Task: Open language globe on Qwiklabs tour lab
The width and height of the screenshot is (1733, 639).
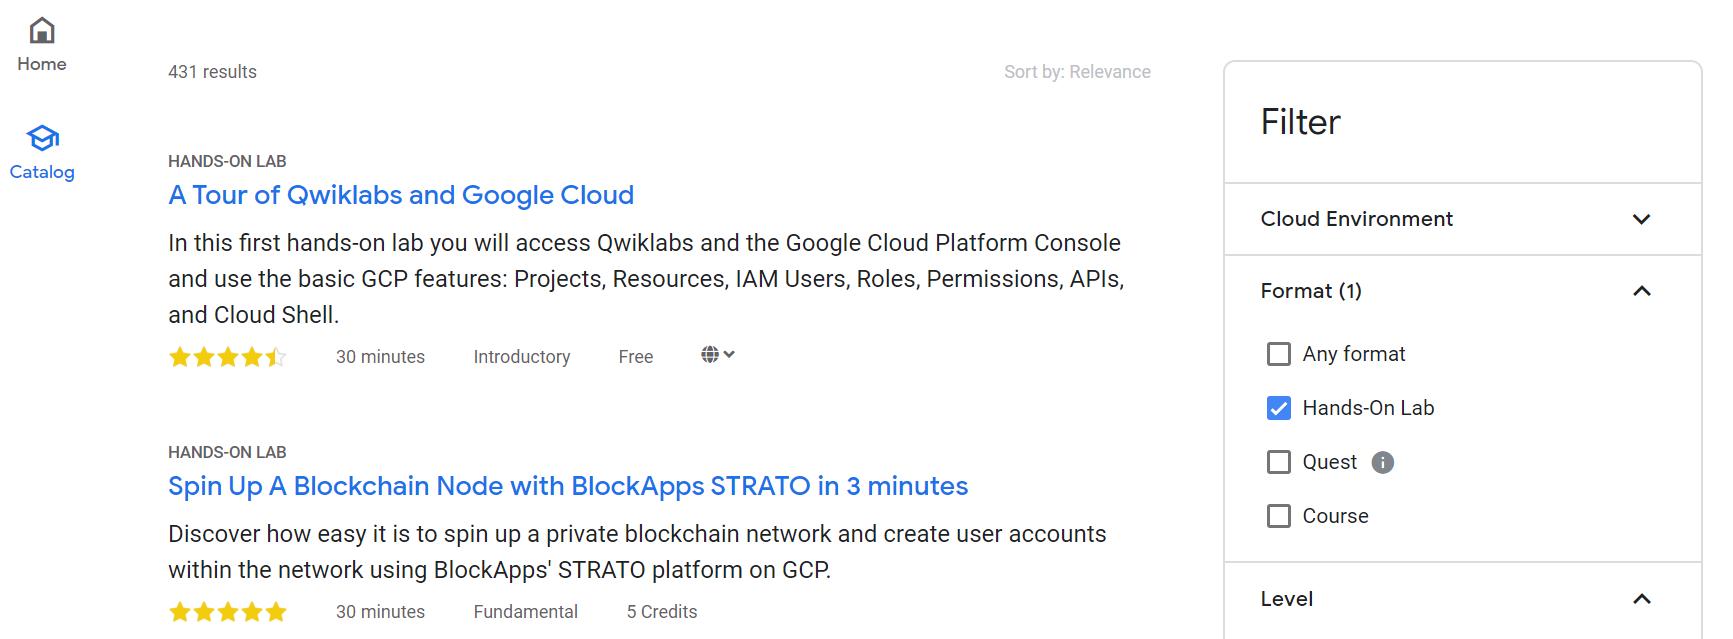Action: pyautogui.click(x=718, y=355)
